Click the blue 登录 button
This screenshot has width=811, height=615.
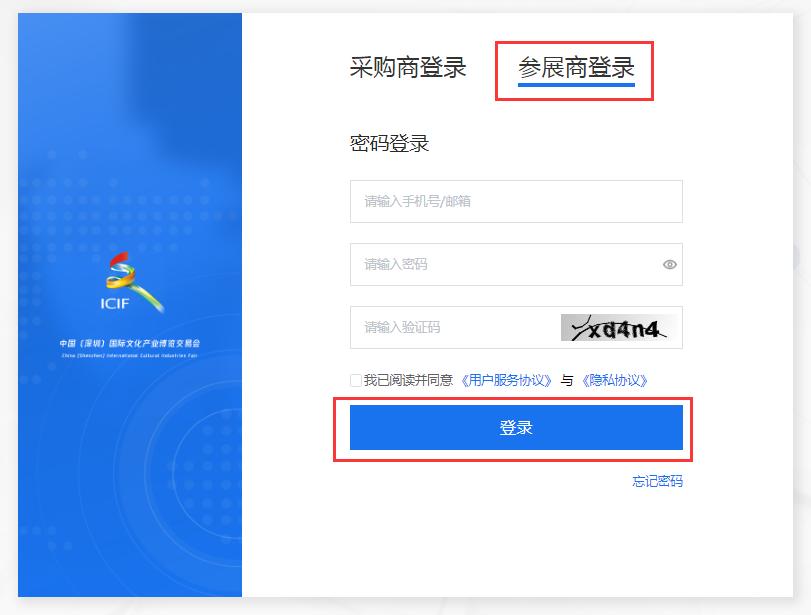[516, 428]
